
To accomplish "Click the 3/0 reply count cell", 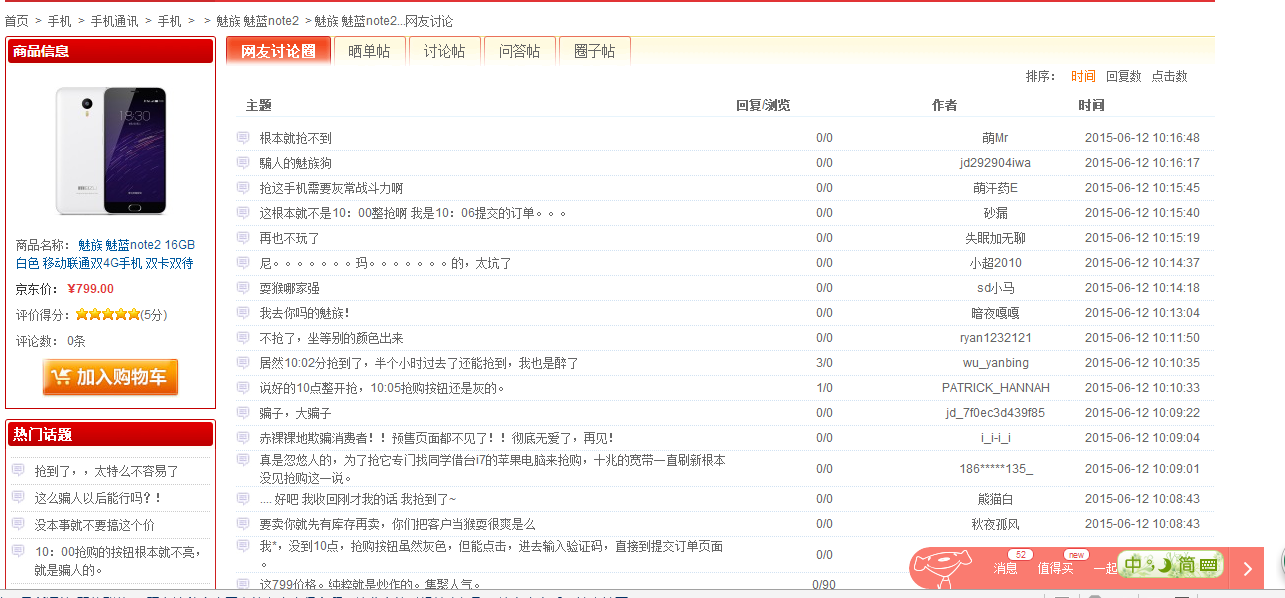I will (x=824, y=363).
